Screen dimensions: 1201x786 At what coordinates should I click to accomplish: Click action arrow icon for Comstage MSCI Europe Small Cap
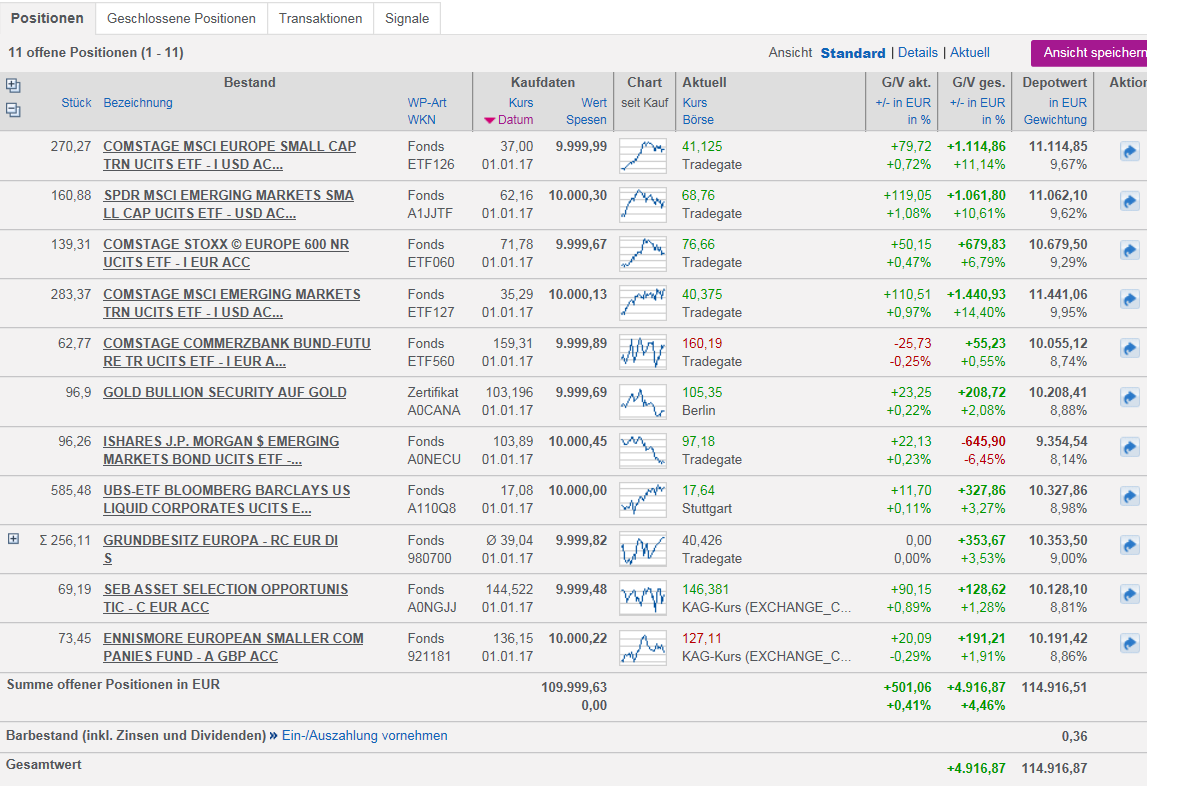point(1129,152)
